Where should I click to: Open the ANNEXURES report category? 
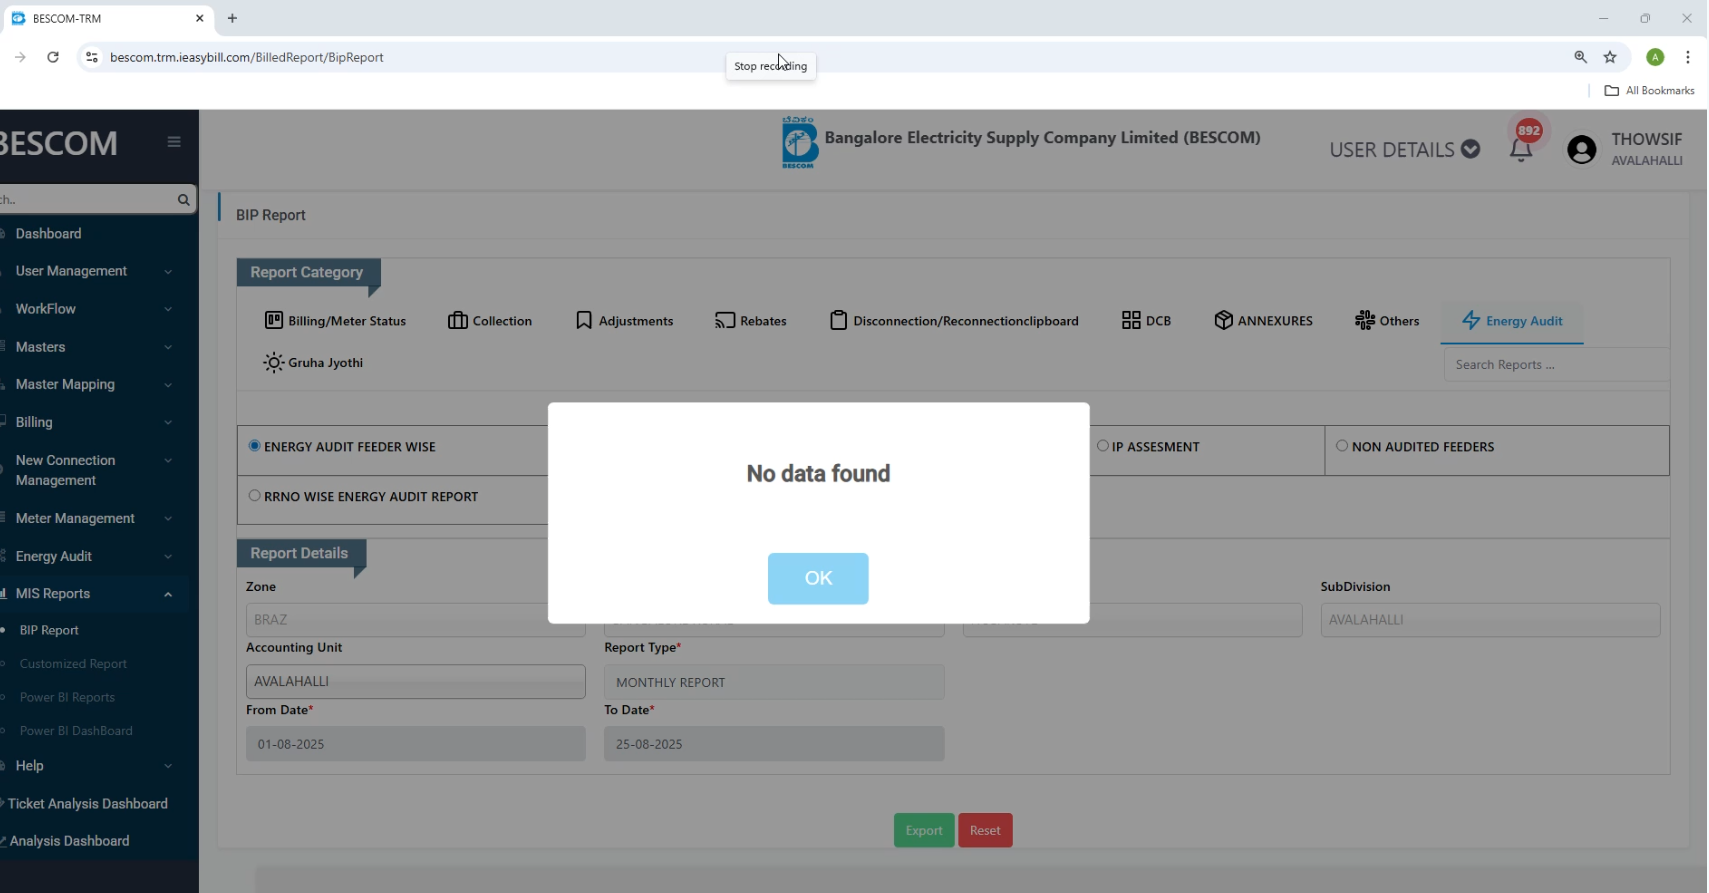(x=1263, y=321)
